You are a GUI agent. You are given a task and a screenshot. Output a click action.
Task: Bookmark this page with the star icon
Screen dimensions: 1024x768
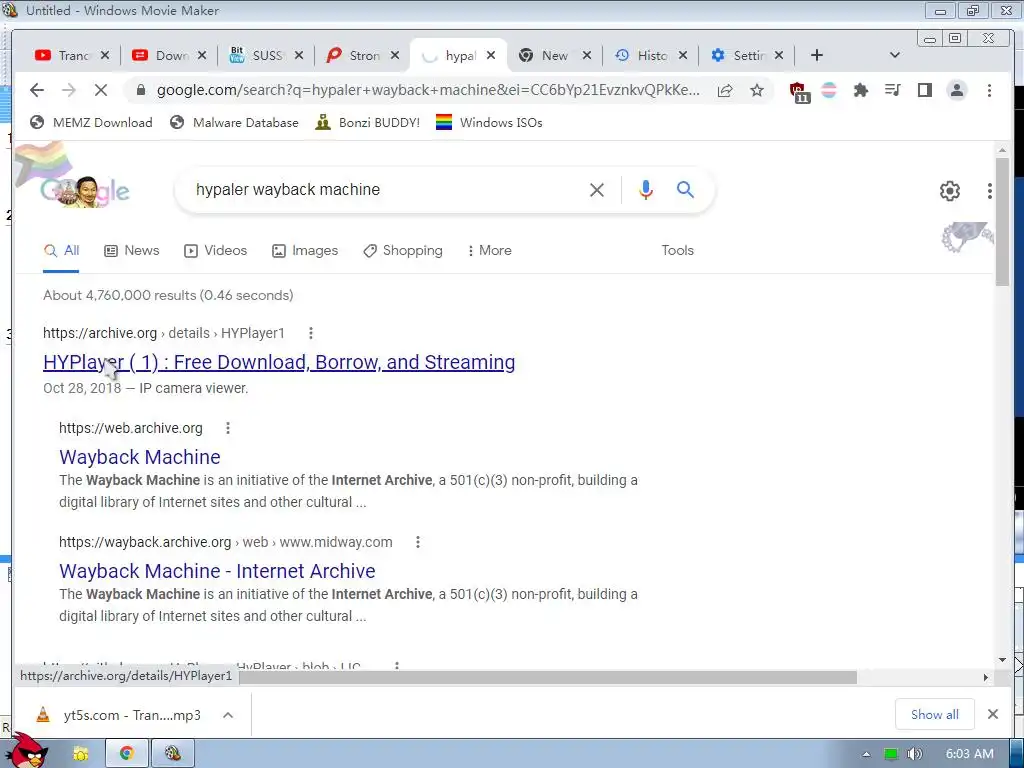(757, 90)
